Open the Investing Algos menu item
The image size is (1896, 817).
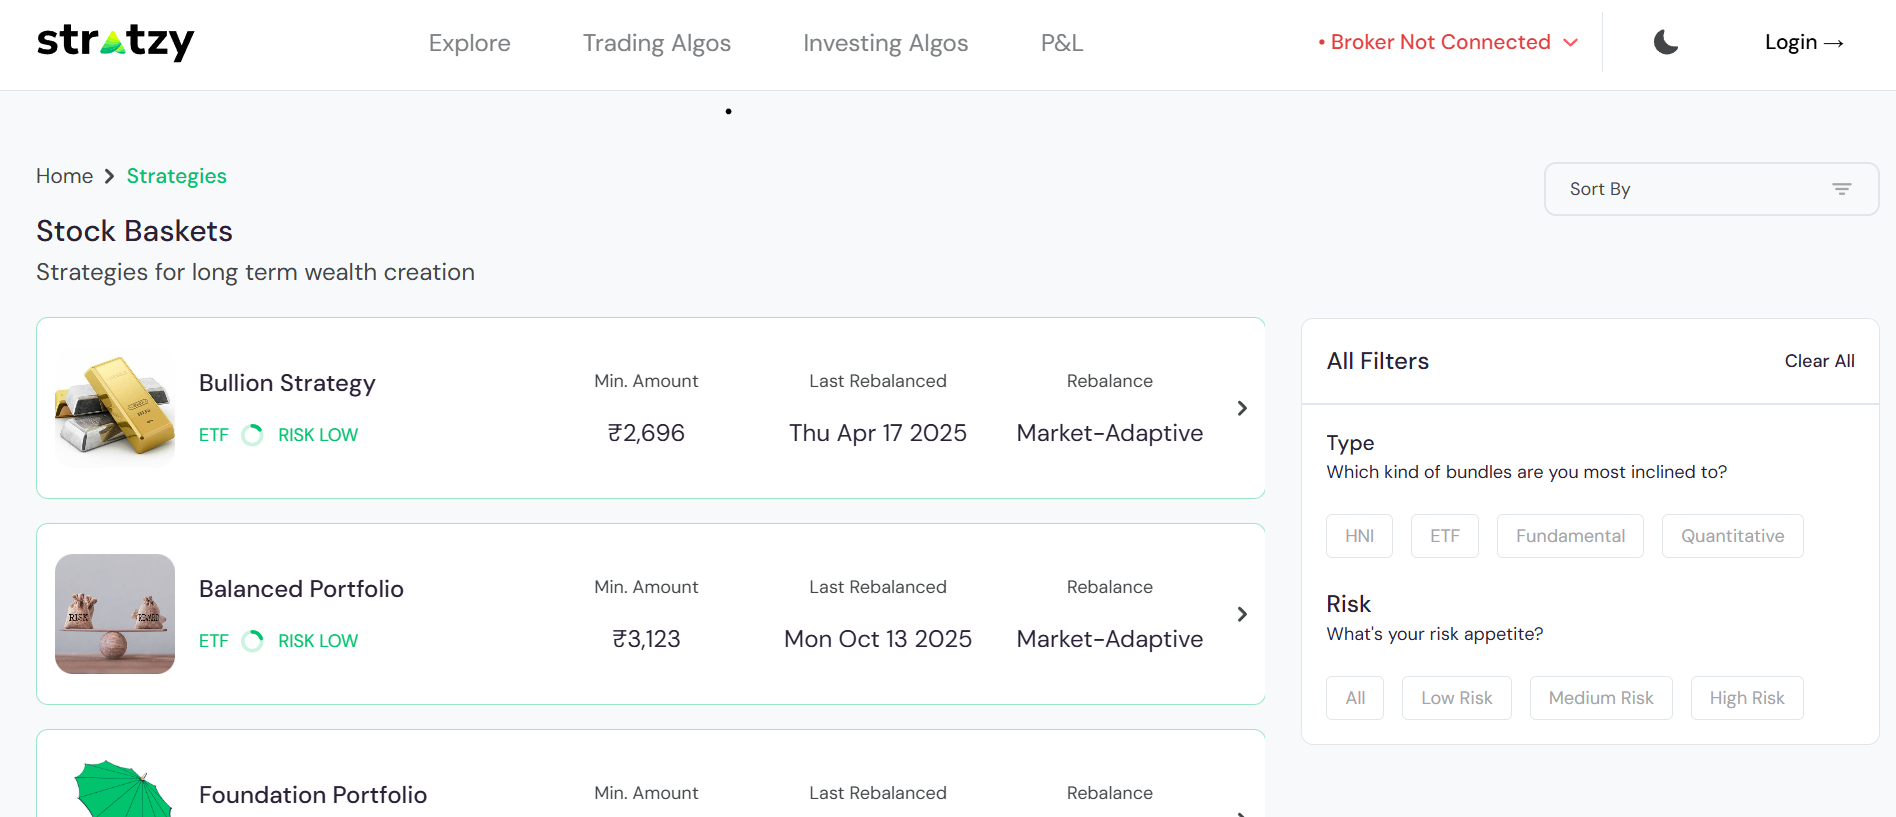pos(885,43)
